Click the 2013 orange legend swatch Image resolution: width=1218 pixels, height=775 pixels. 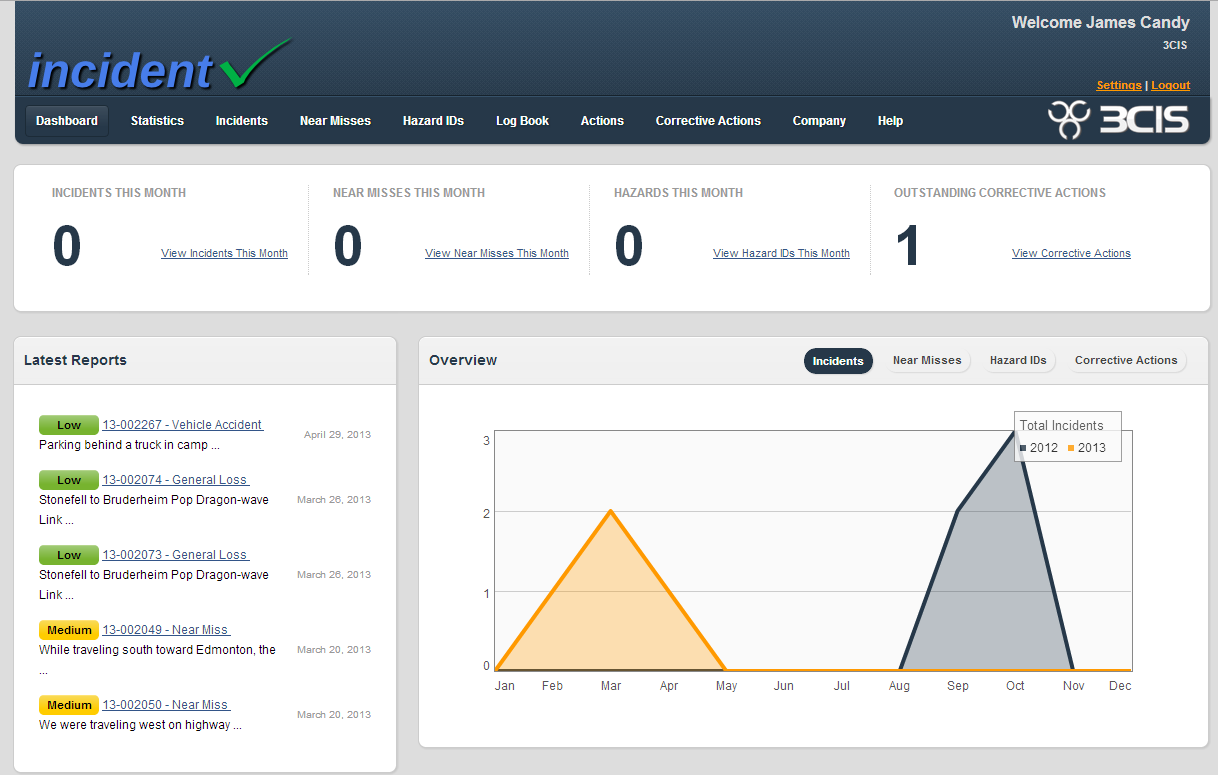click(x=1071, y=448)
